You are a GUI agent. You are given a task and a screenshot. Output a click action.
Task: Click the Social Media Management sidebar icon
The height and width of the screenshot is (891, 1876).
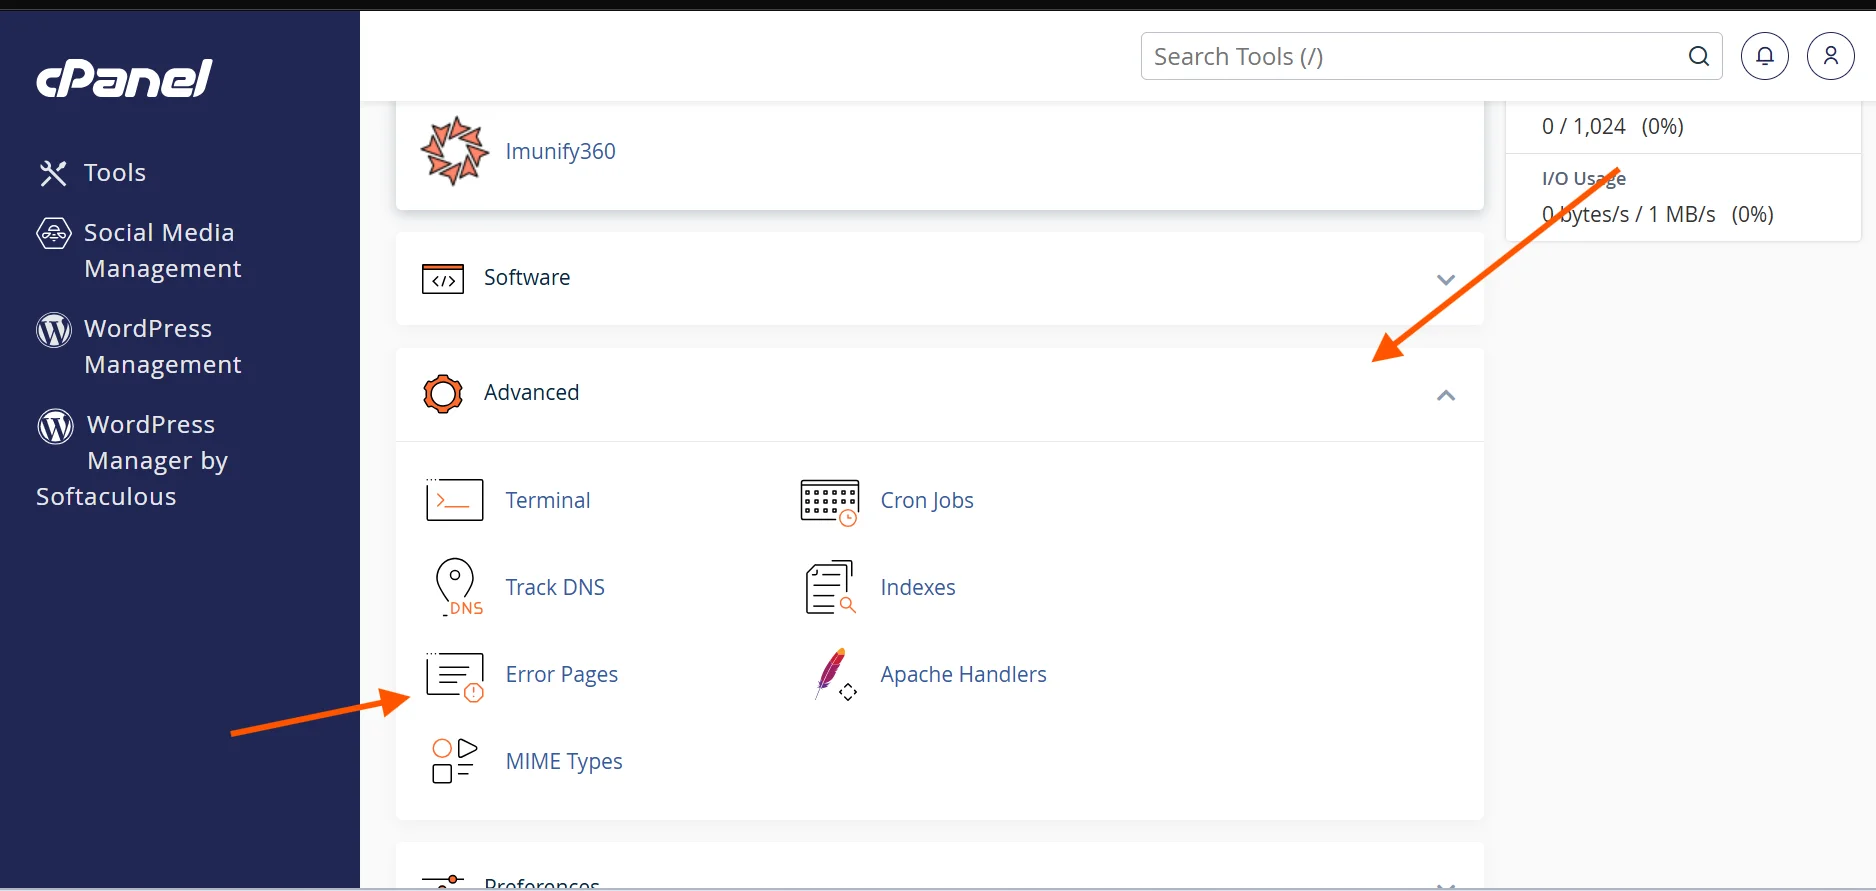(54, 233)
